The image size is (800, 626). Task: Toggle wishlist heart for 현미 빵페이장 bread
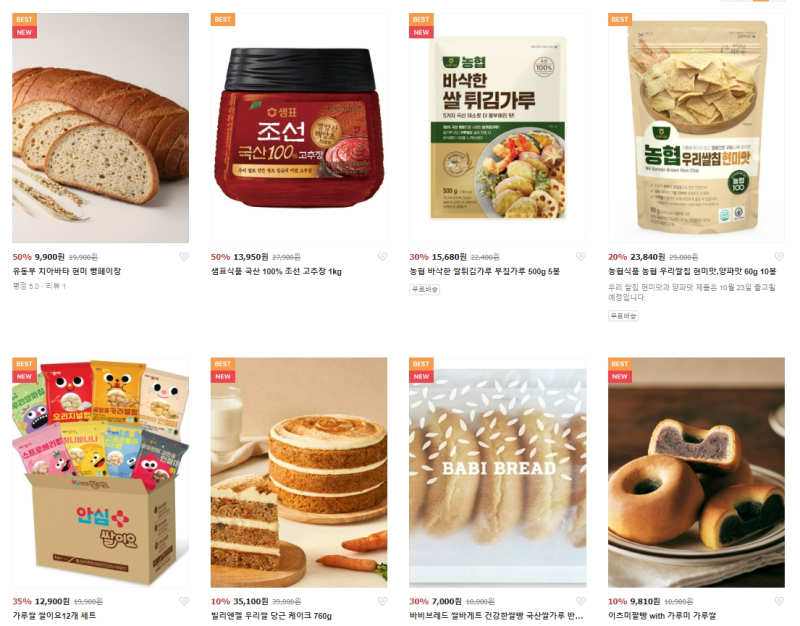[184, 257]
